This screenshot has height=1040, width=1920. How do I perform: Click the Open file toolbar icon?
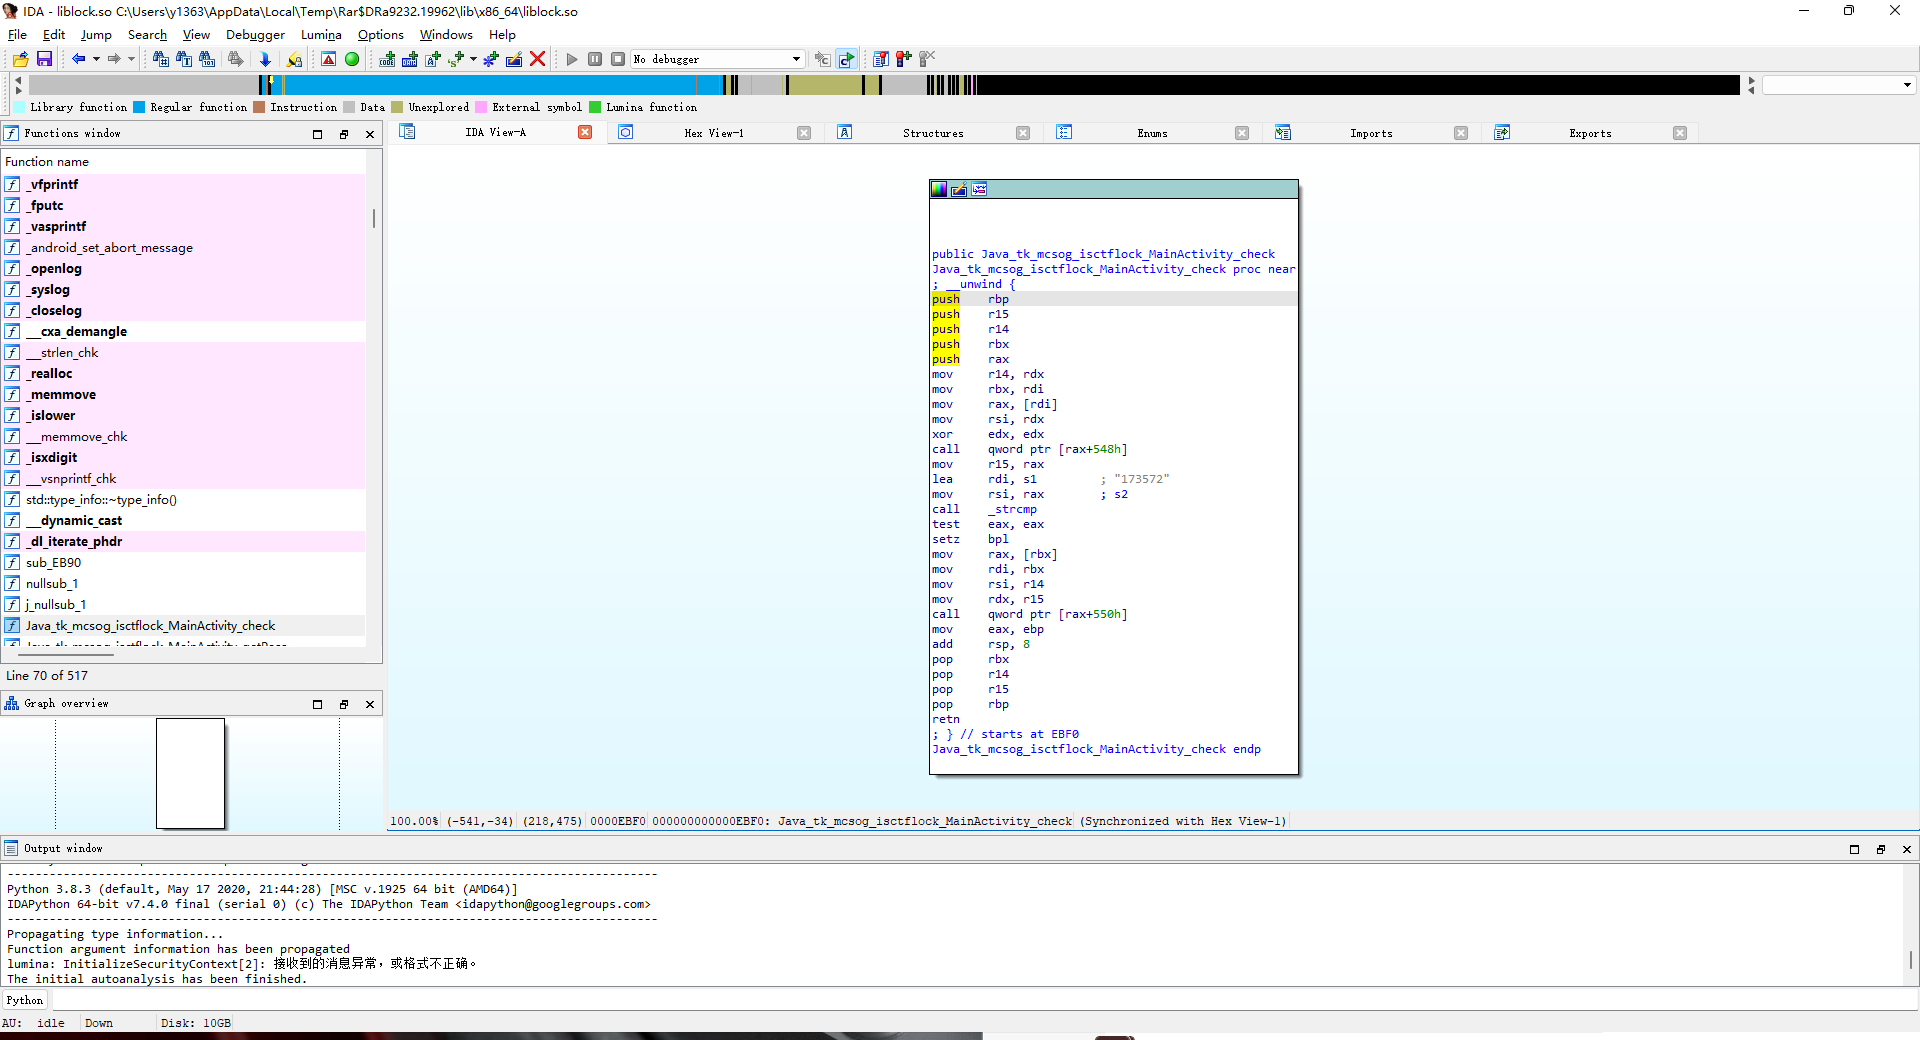pyautogui.click(x=20, y=59)
